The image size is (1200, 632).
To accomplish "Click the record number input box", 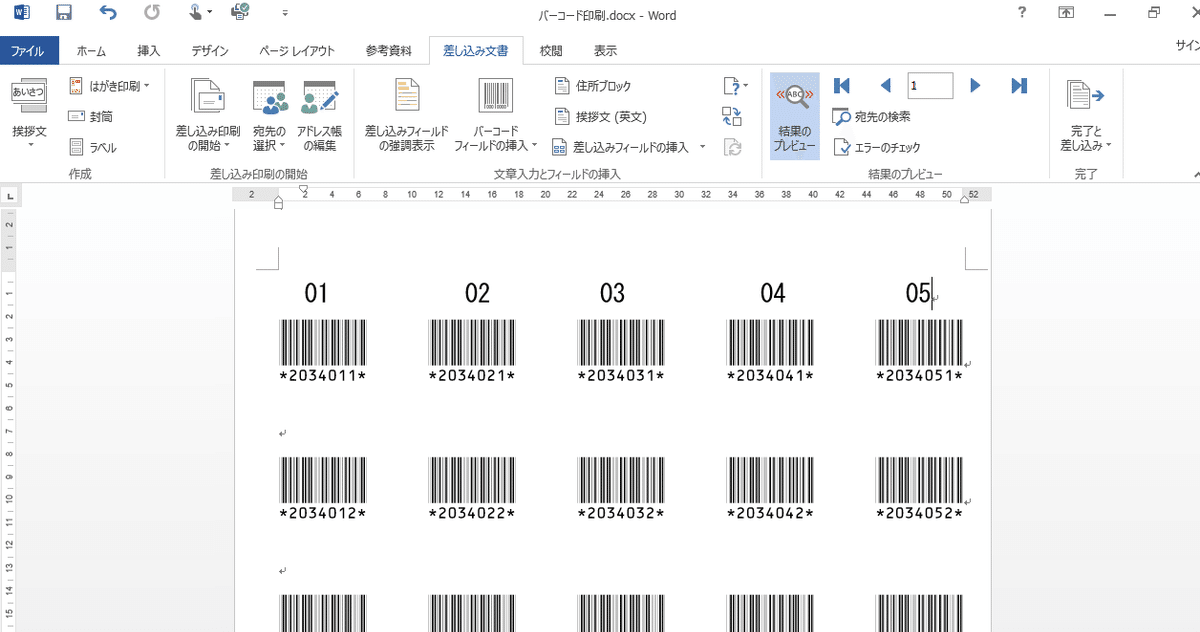I will [930, 86].
